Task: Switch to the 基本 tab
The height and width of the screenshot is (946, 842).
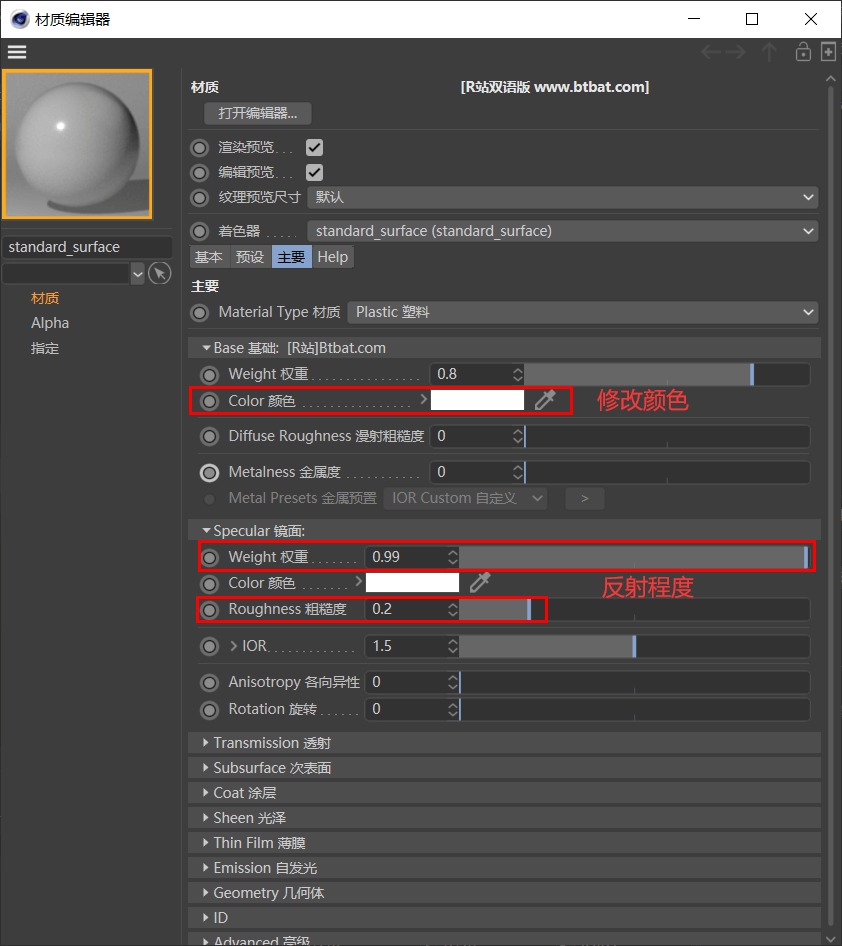Action: point(209,257)
